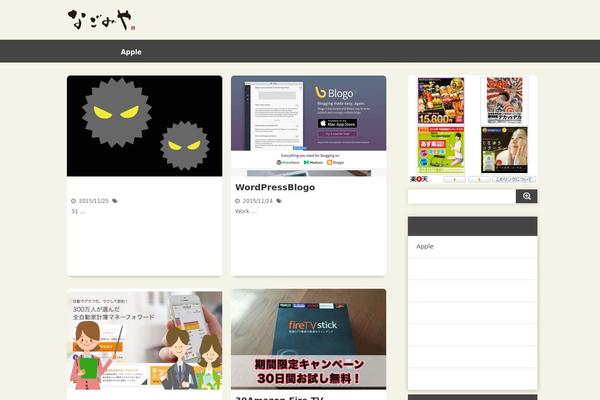
Task: Click clock icon beside 2015/11/25
Action: [x=73, y=201]
